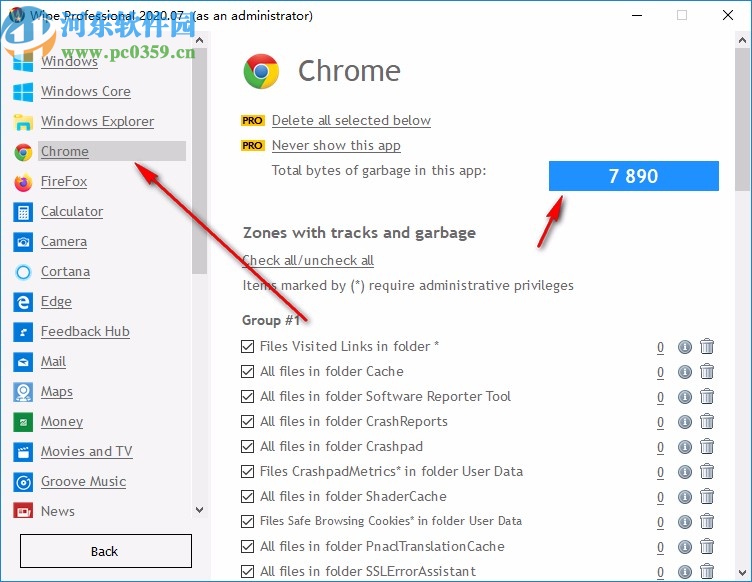Click Never show this app link
752x582 pixels.
336,145
